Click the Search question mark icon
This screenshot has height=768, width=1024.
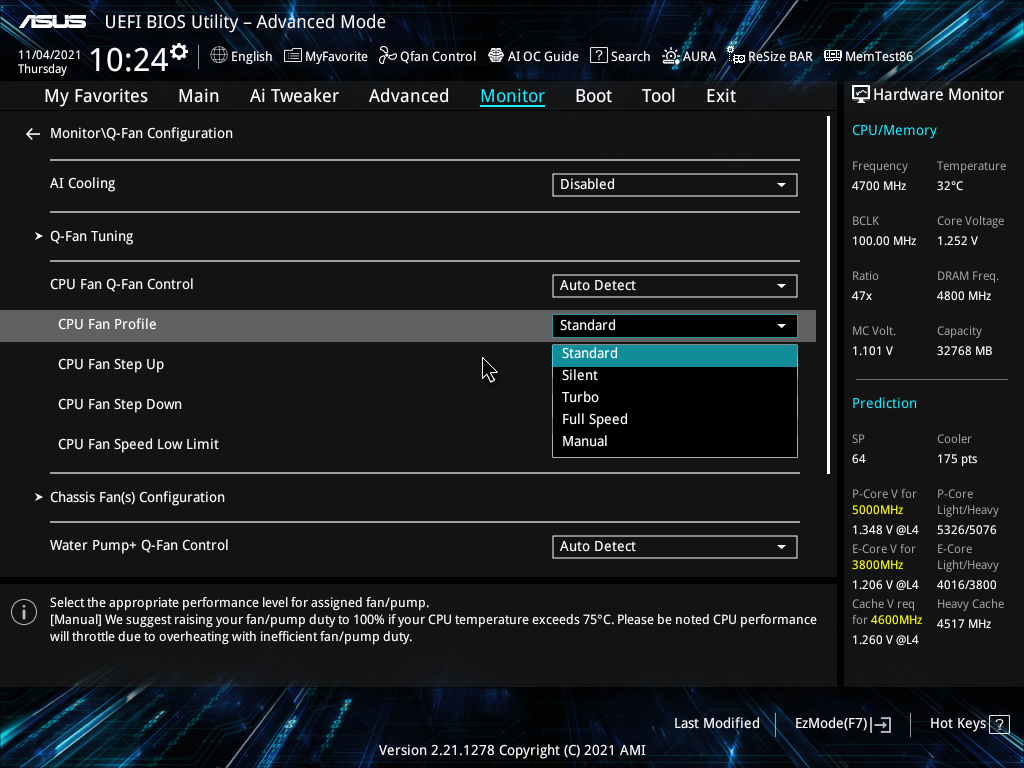click(598, 56)
